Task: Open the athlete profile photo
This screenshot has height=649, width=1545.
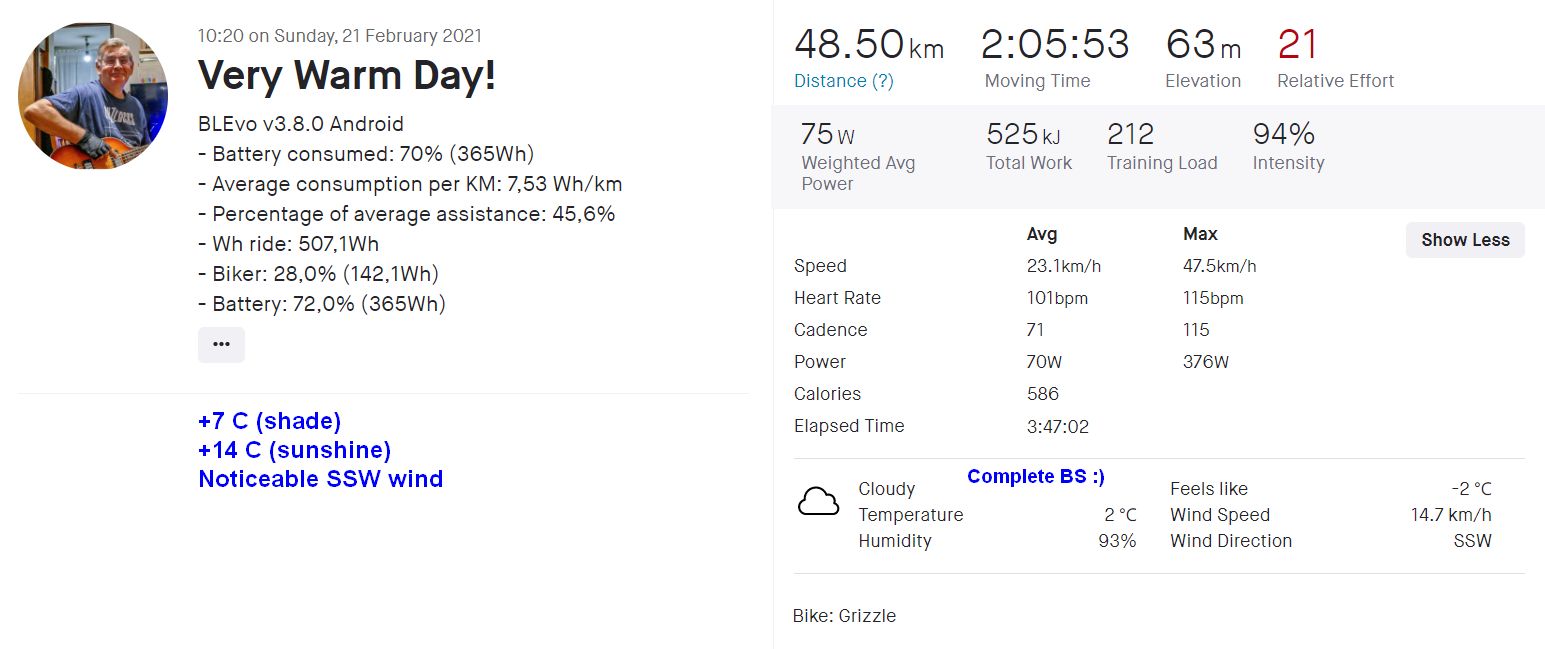Action: (93, 96)
